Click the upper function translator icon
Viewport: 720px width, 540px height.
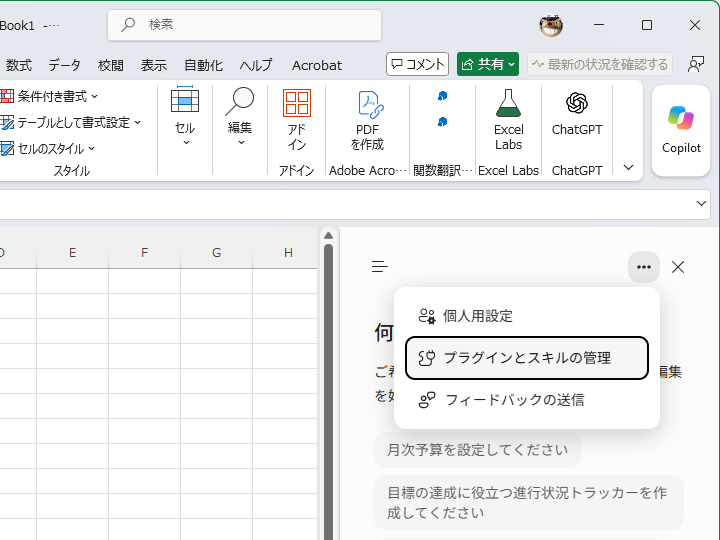point(442,96)
